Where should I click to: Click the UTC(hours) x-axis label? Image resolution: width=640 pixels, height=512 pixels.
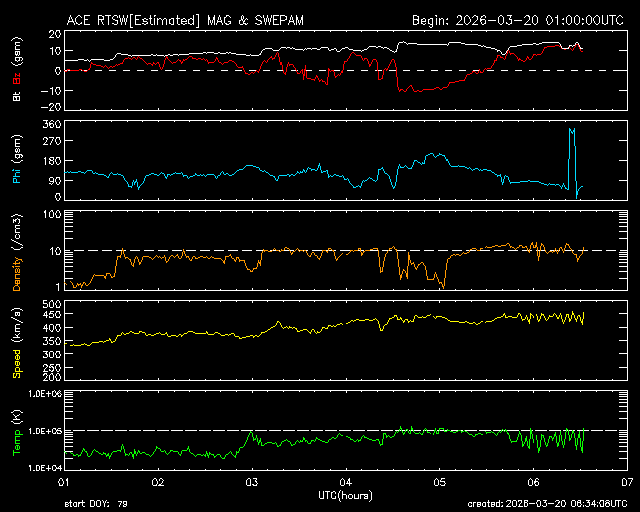pyautogui.click(x=345, y=495)
